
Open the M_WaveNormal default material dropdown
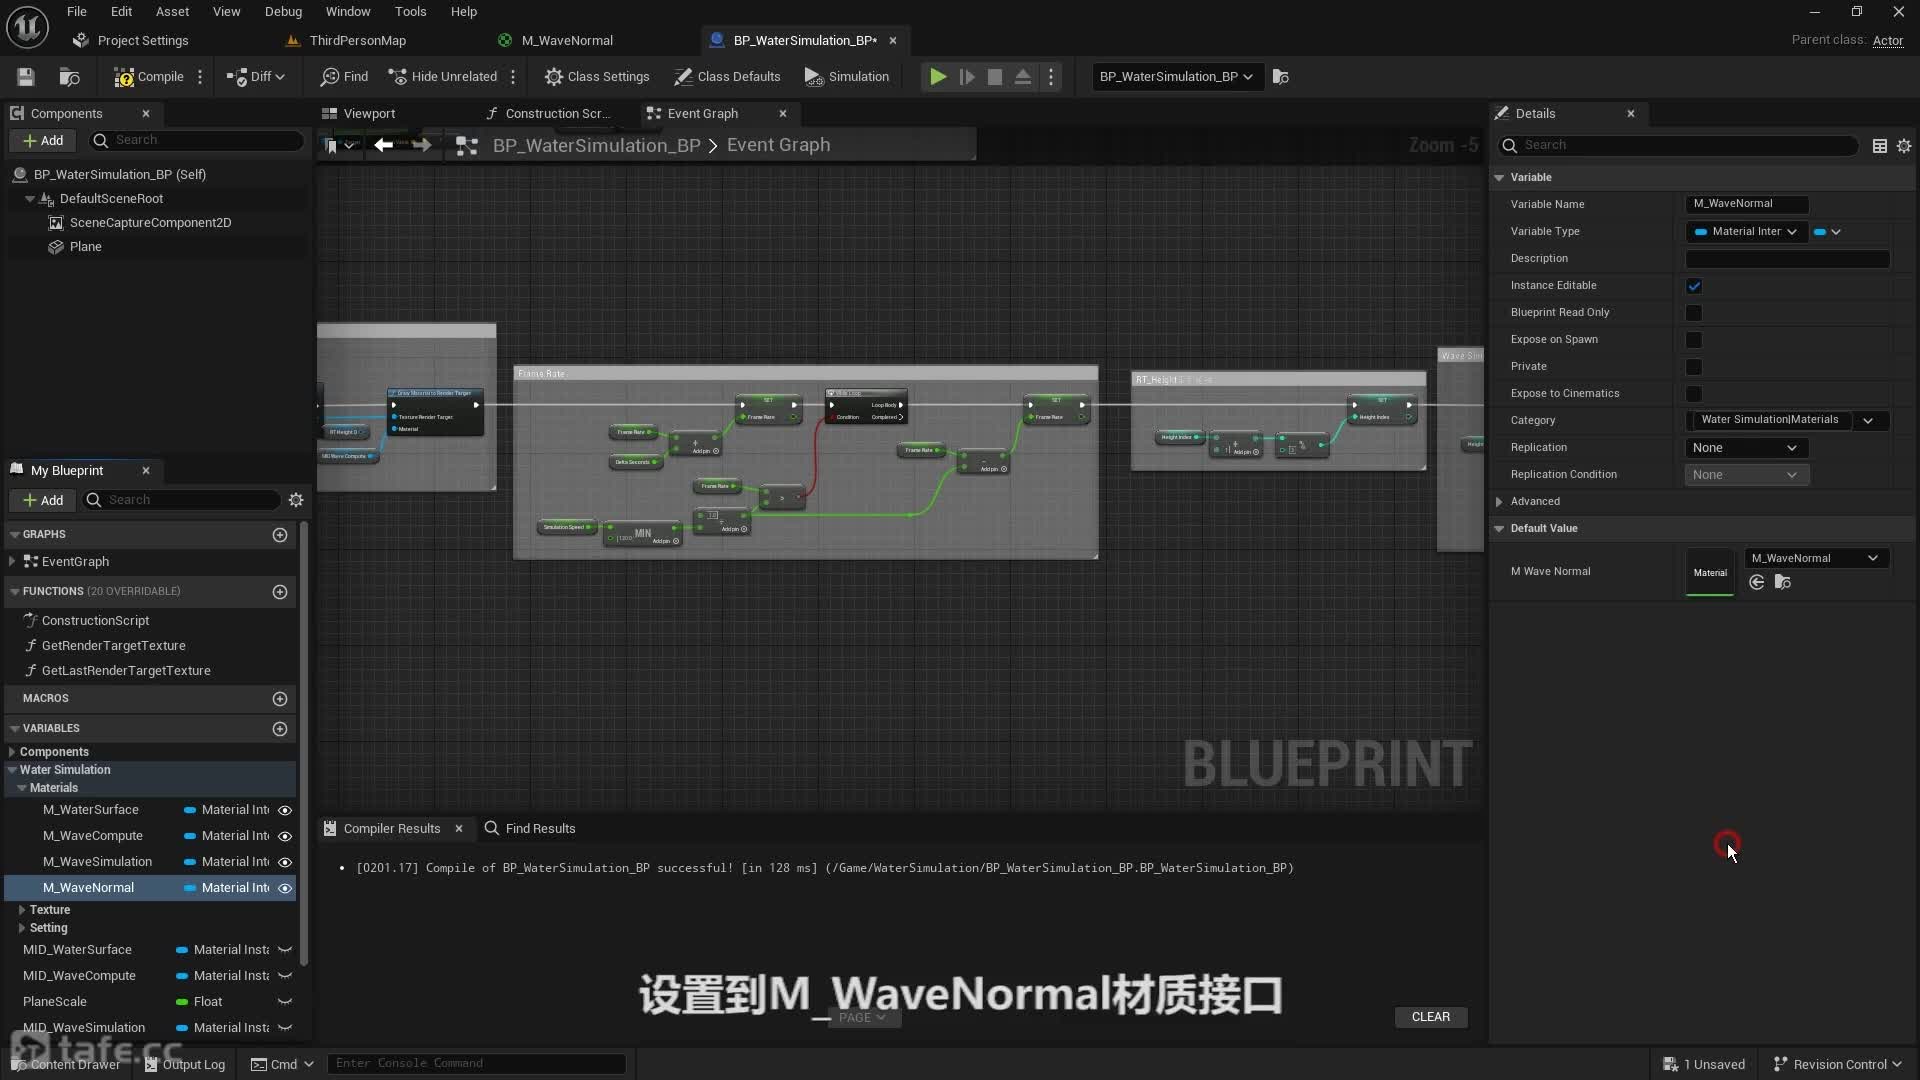[1815, 559]
